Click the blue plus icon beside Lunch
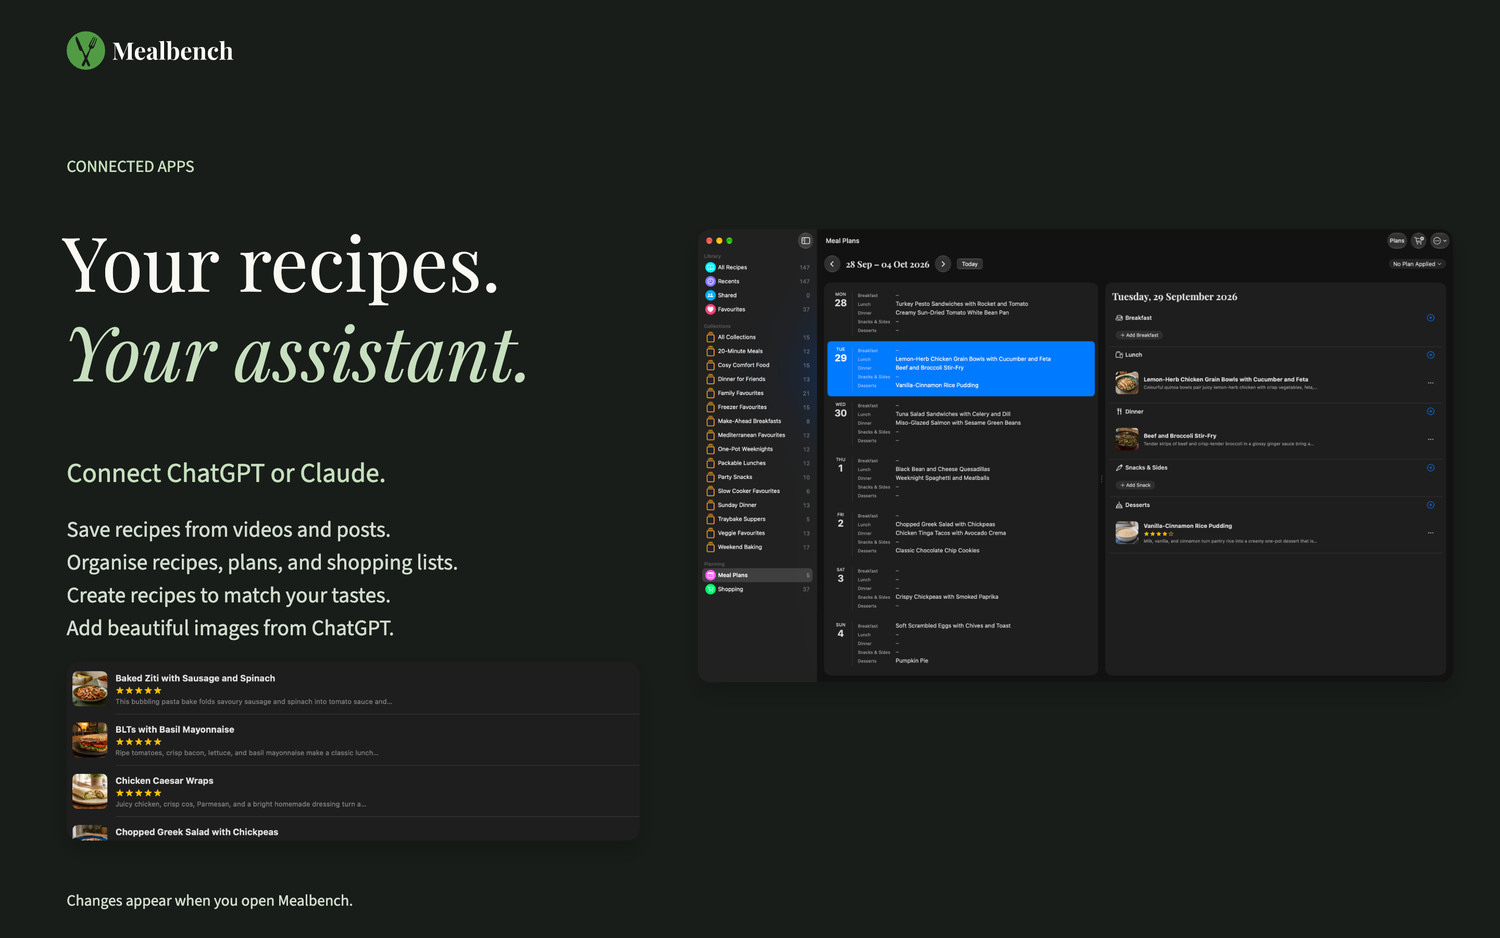 pos(1430,355)
